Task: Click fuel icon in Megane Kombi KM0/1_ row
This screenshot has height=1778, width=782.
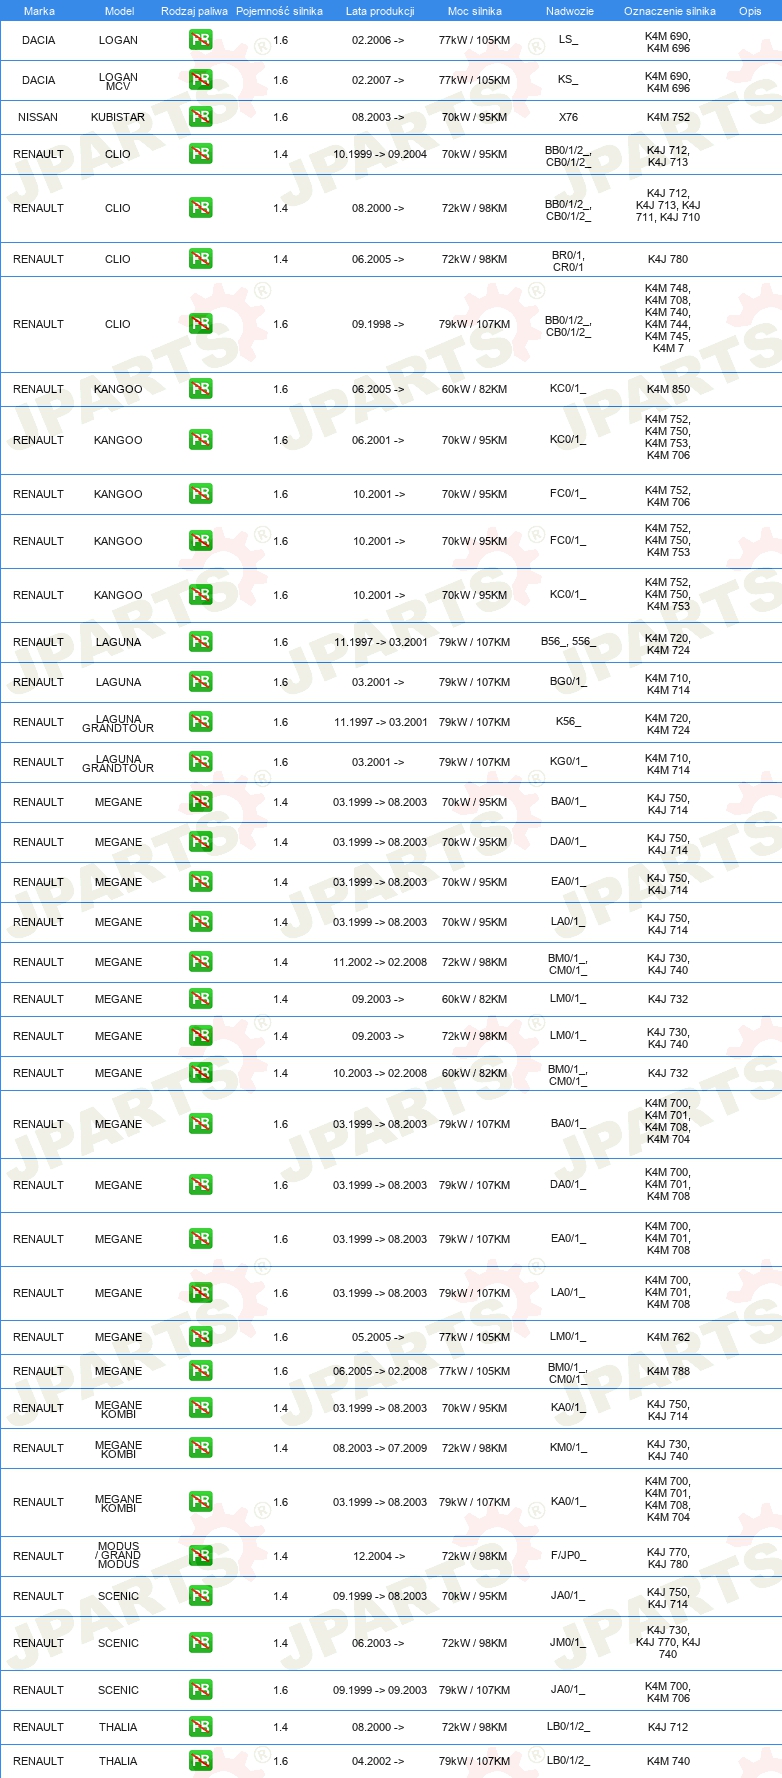Action: (200, 1449)
